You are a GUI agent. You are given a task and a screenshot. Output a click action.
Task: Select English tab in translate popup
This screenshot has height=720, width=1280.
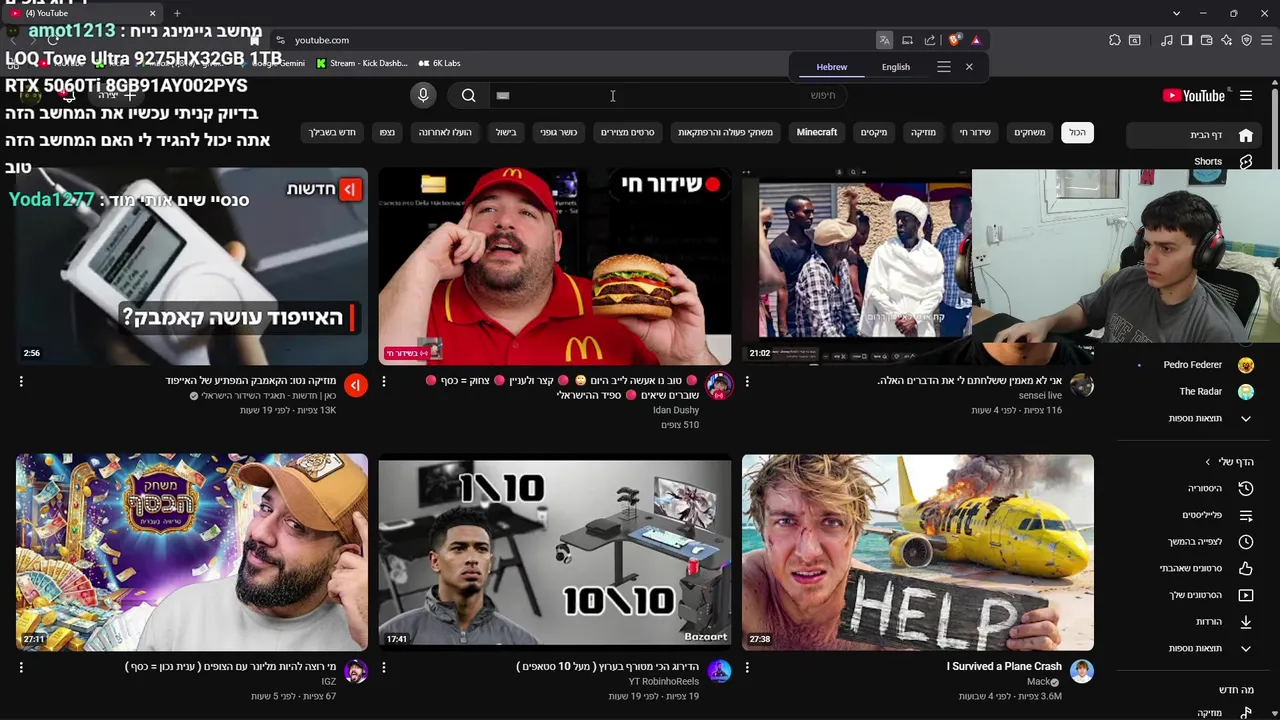[896, 67]
